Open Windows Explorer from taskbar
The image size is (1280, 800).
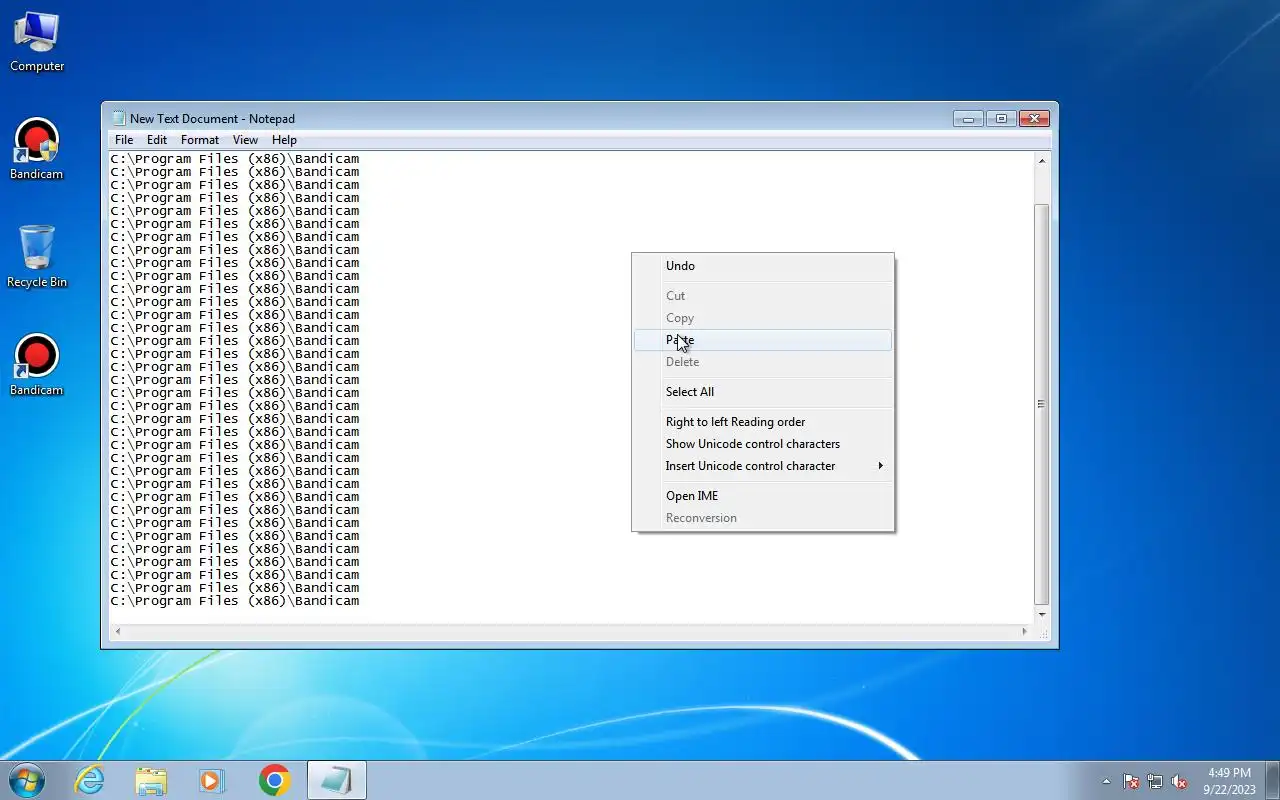(x=151, y=780)
